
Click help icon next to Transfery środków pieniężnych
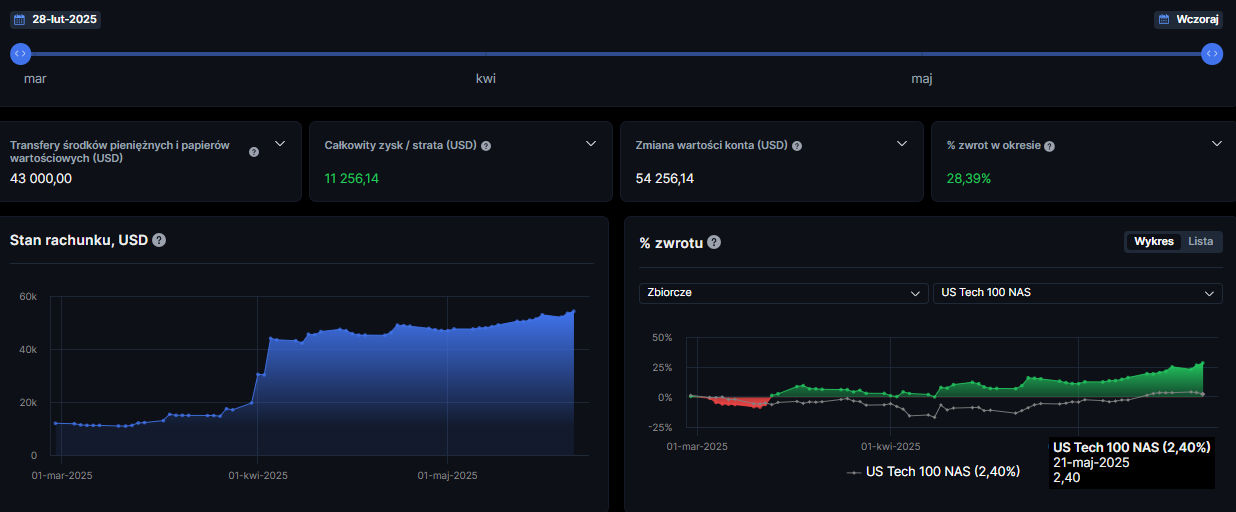click(x=254, y=152)
